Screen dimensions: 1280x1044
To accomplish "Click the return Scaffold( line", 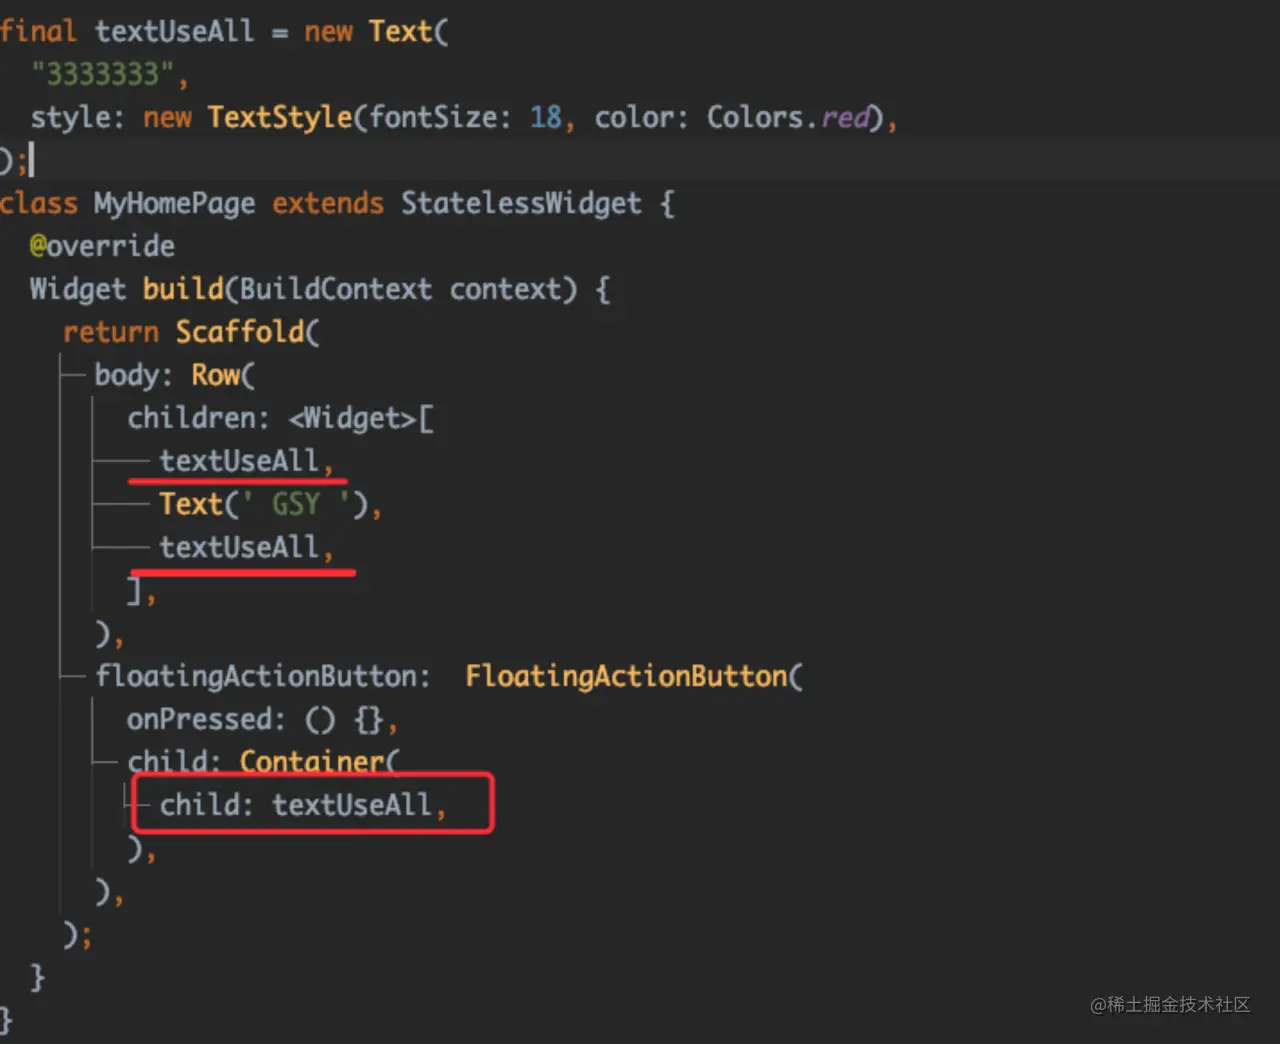I will coord(191,332).
